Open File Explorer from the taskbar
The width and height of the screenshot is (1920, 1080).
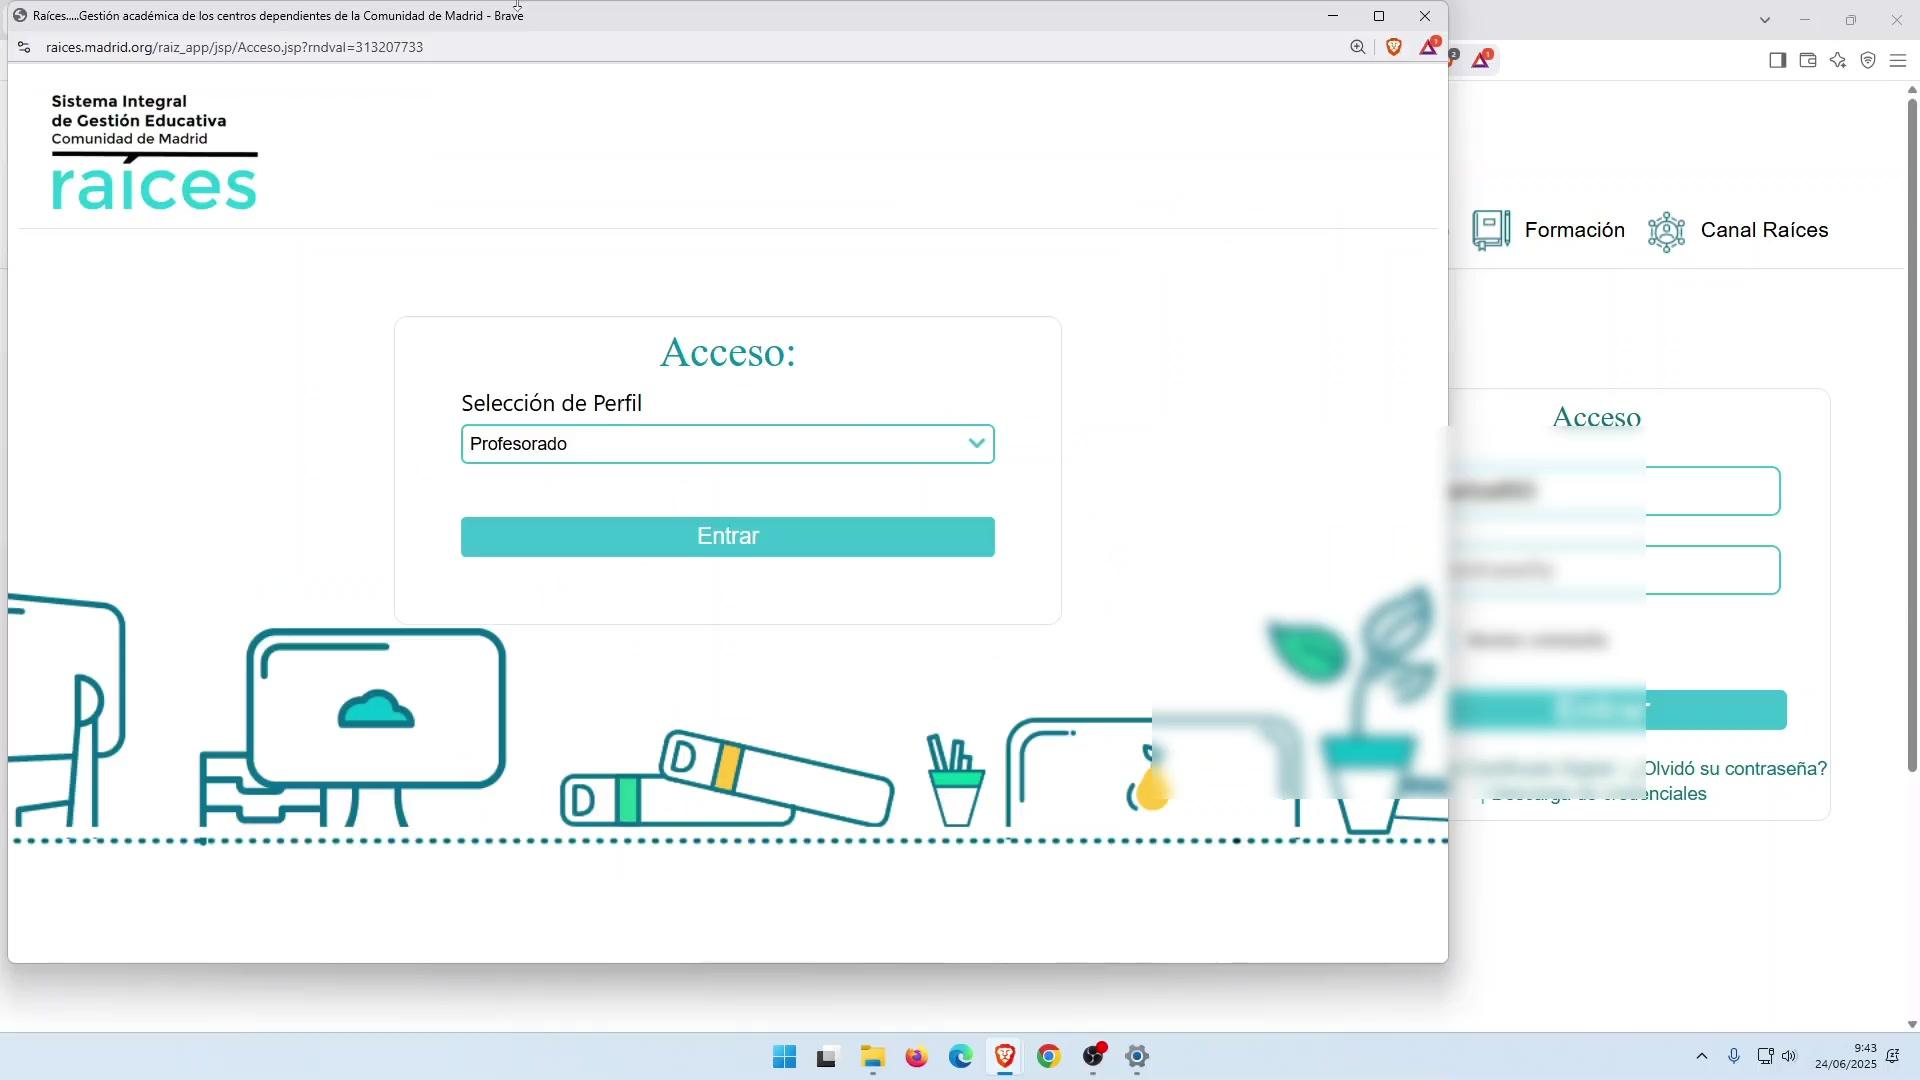[872, 1057]
